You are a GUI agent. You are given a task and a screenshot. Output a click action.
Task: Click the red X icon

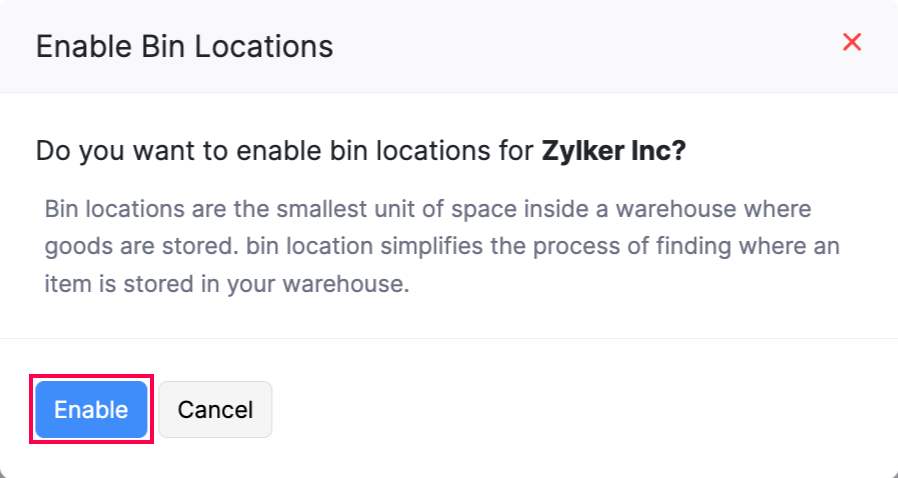pyautogui.click(x=852, y=42)
